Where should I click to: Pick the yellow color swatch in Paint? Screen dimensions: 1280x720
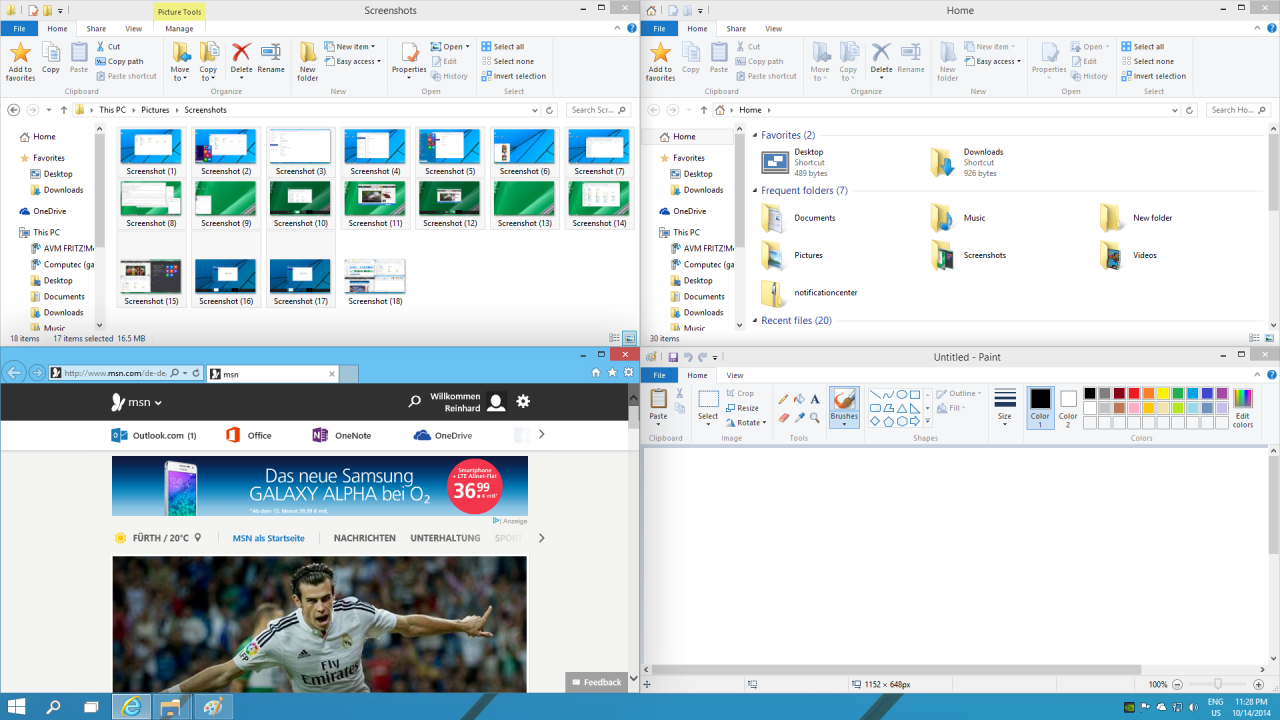1163,394
